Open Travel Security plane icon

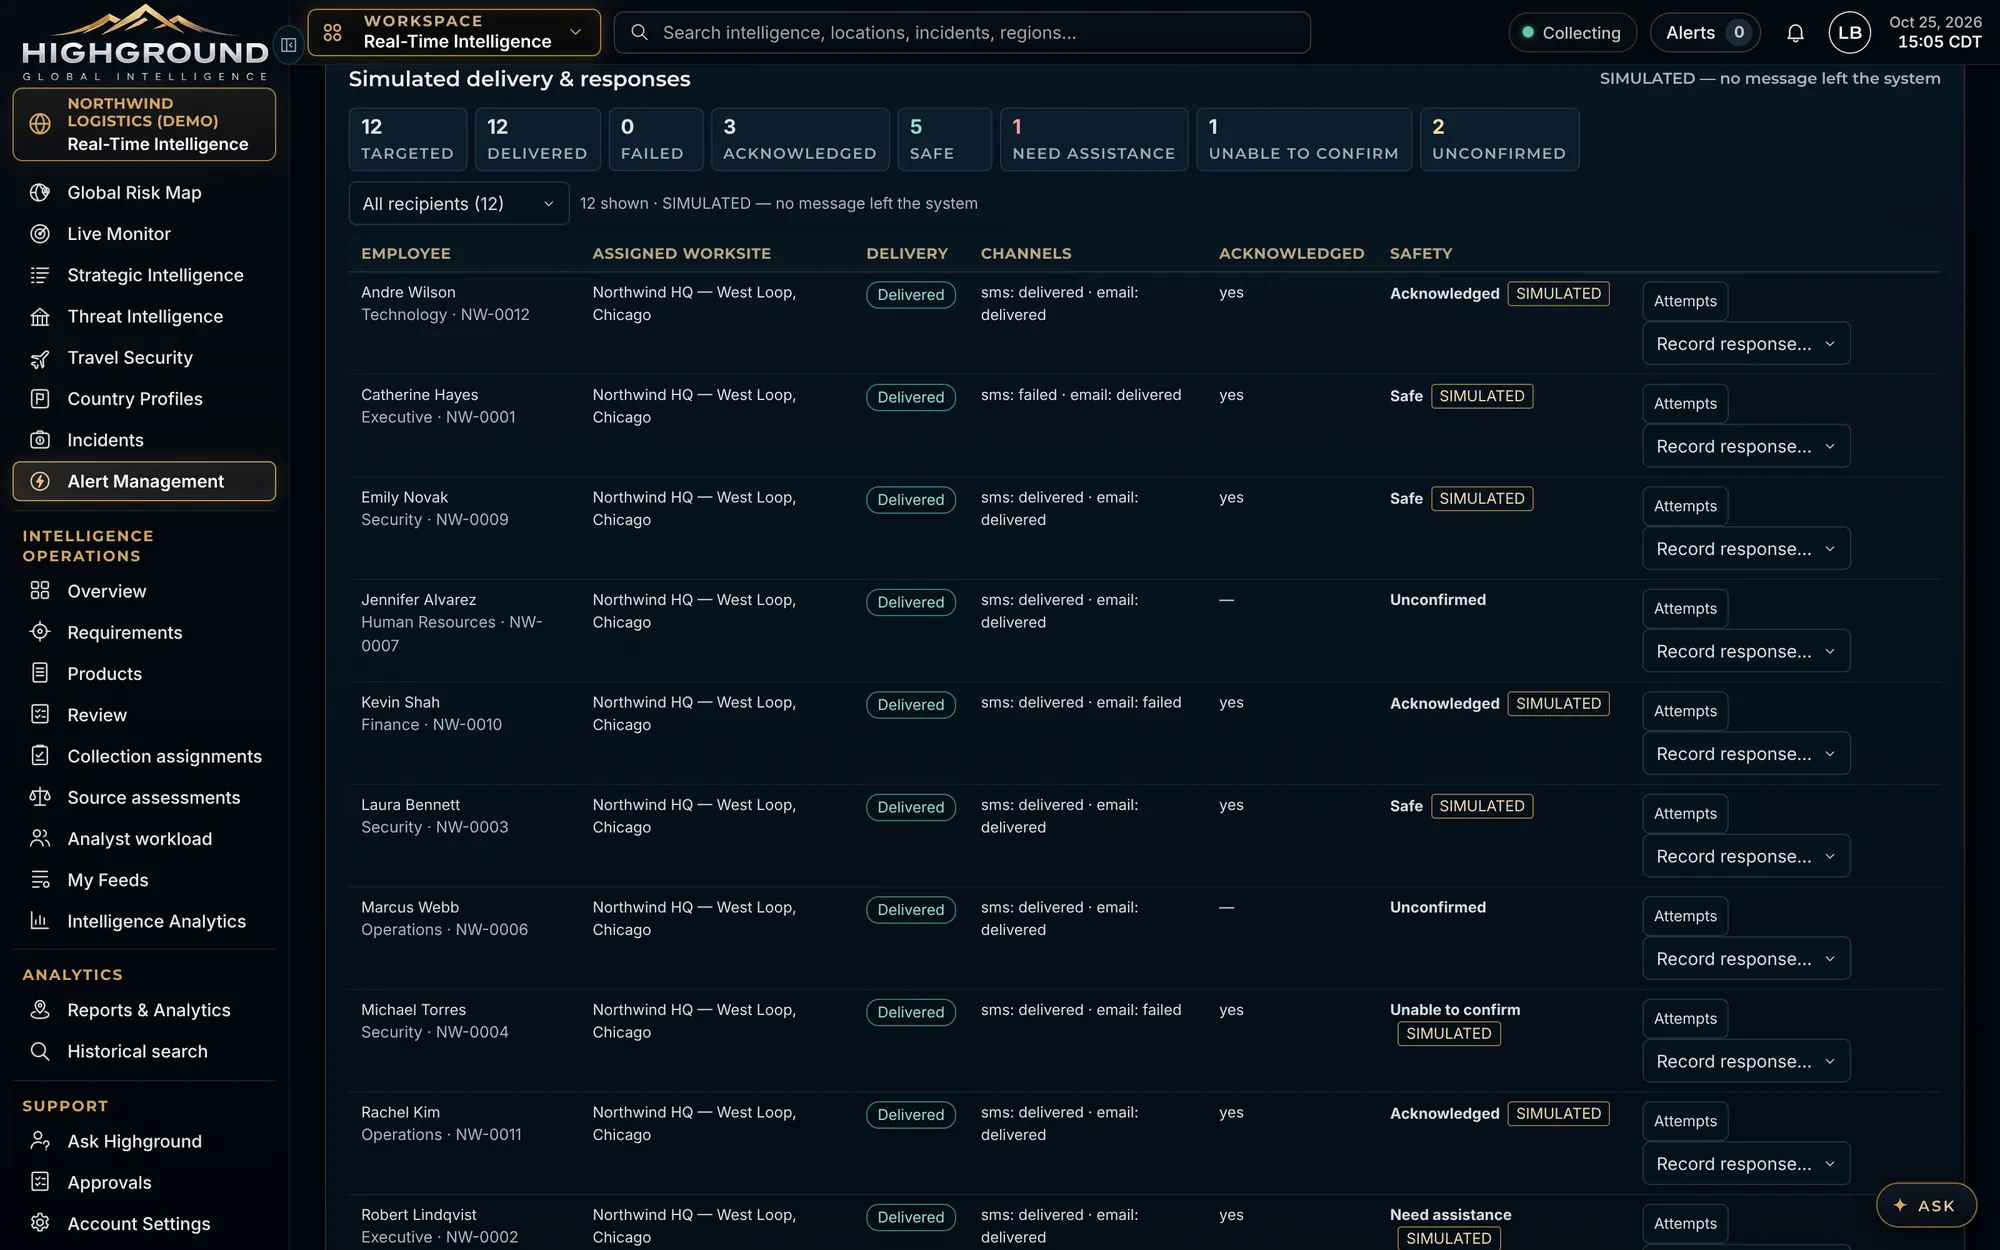tap(40, 357)
